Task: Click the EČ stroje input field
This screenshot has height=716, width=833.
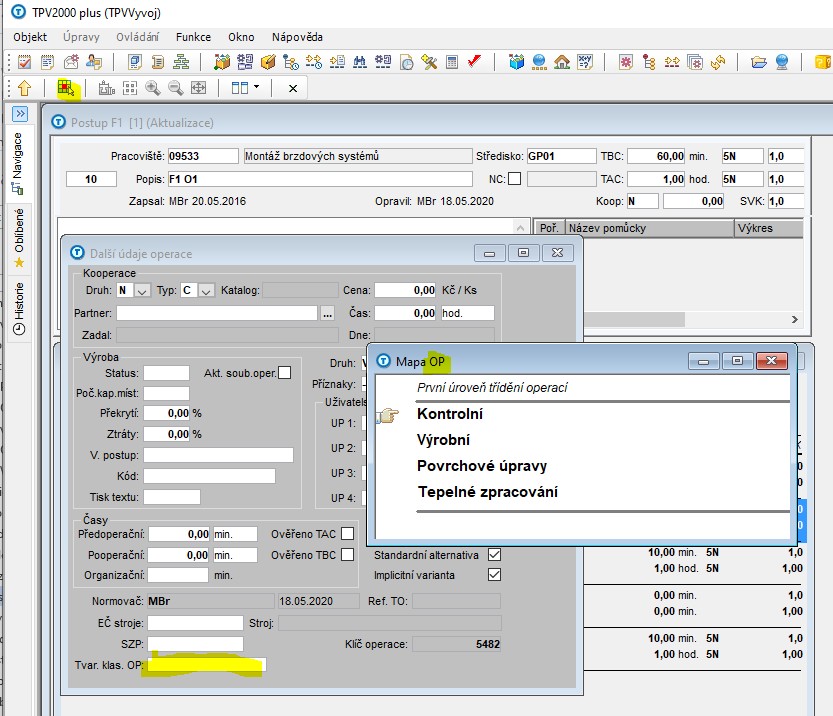Action: 195,623
